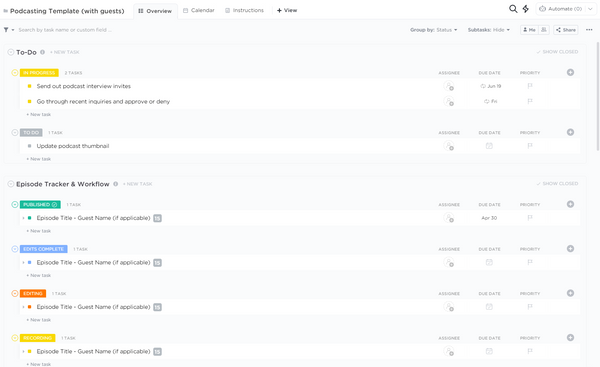Open the filter funnel icon
The height and width of the screenshot is (367, 600).
tap(6, 30)
